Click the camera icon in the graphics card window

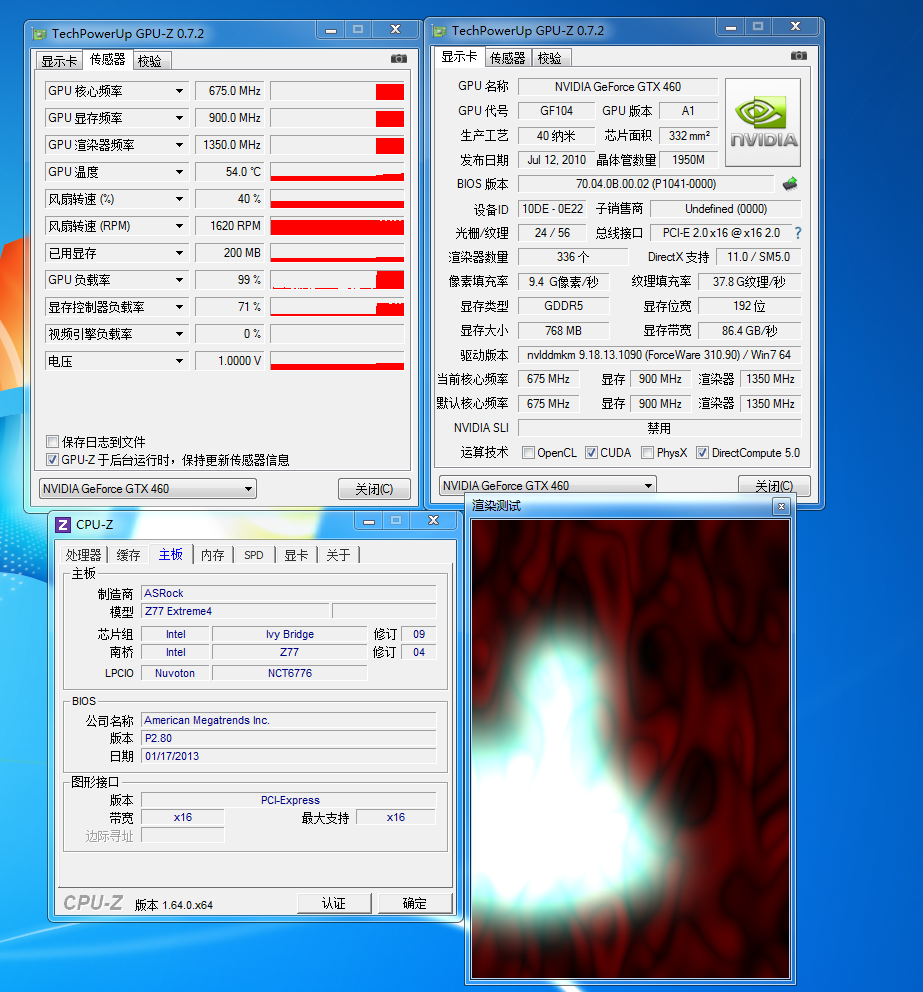(x=798, y=56)
